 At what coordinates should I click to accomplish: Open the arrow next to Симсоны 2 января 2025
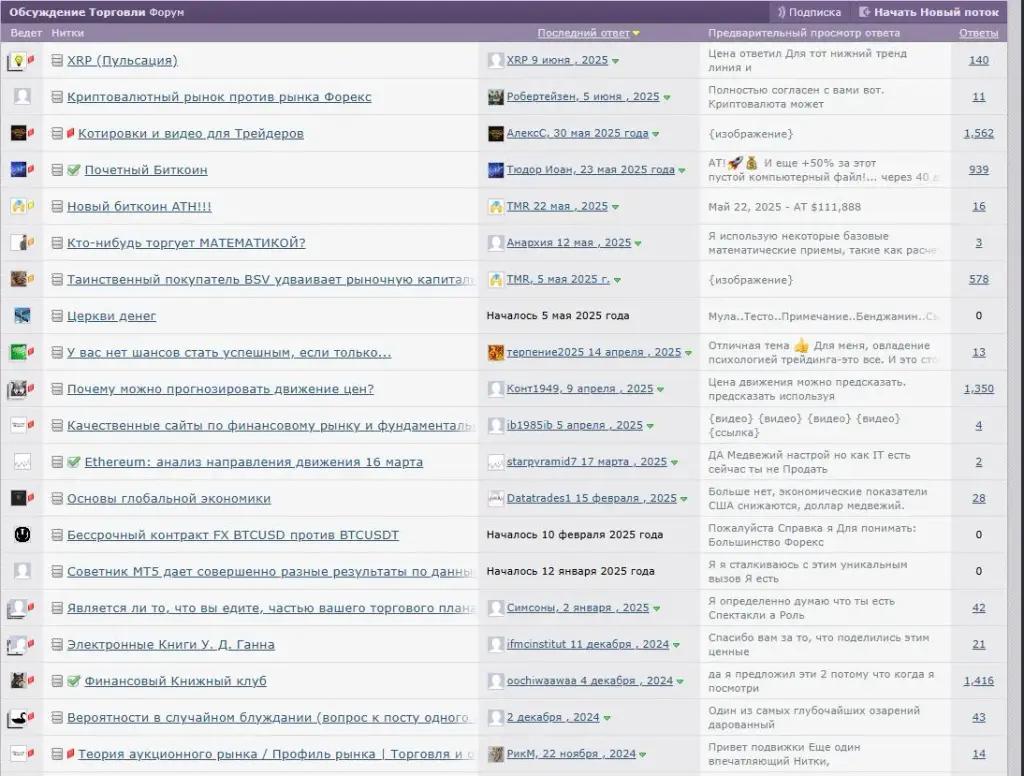656,609
